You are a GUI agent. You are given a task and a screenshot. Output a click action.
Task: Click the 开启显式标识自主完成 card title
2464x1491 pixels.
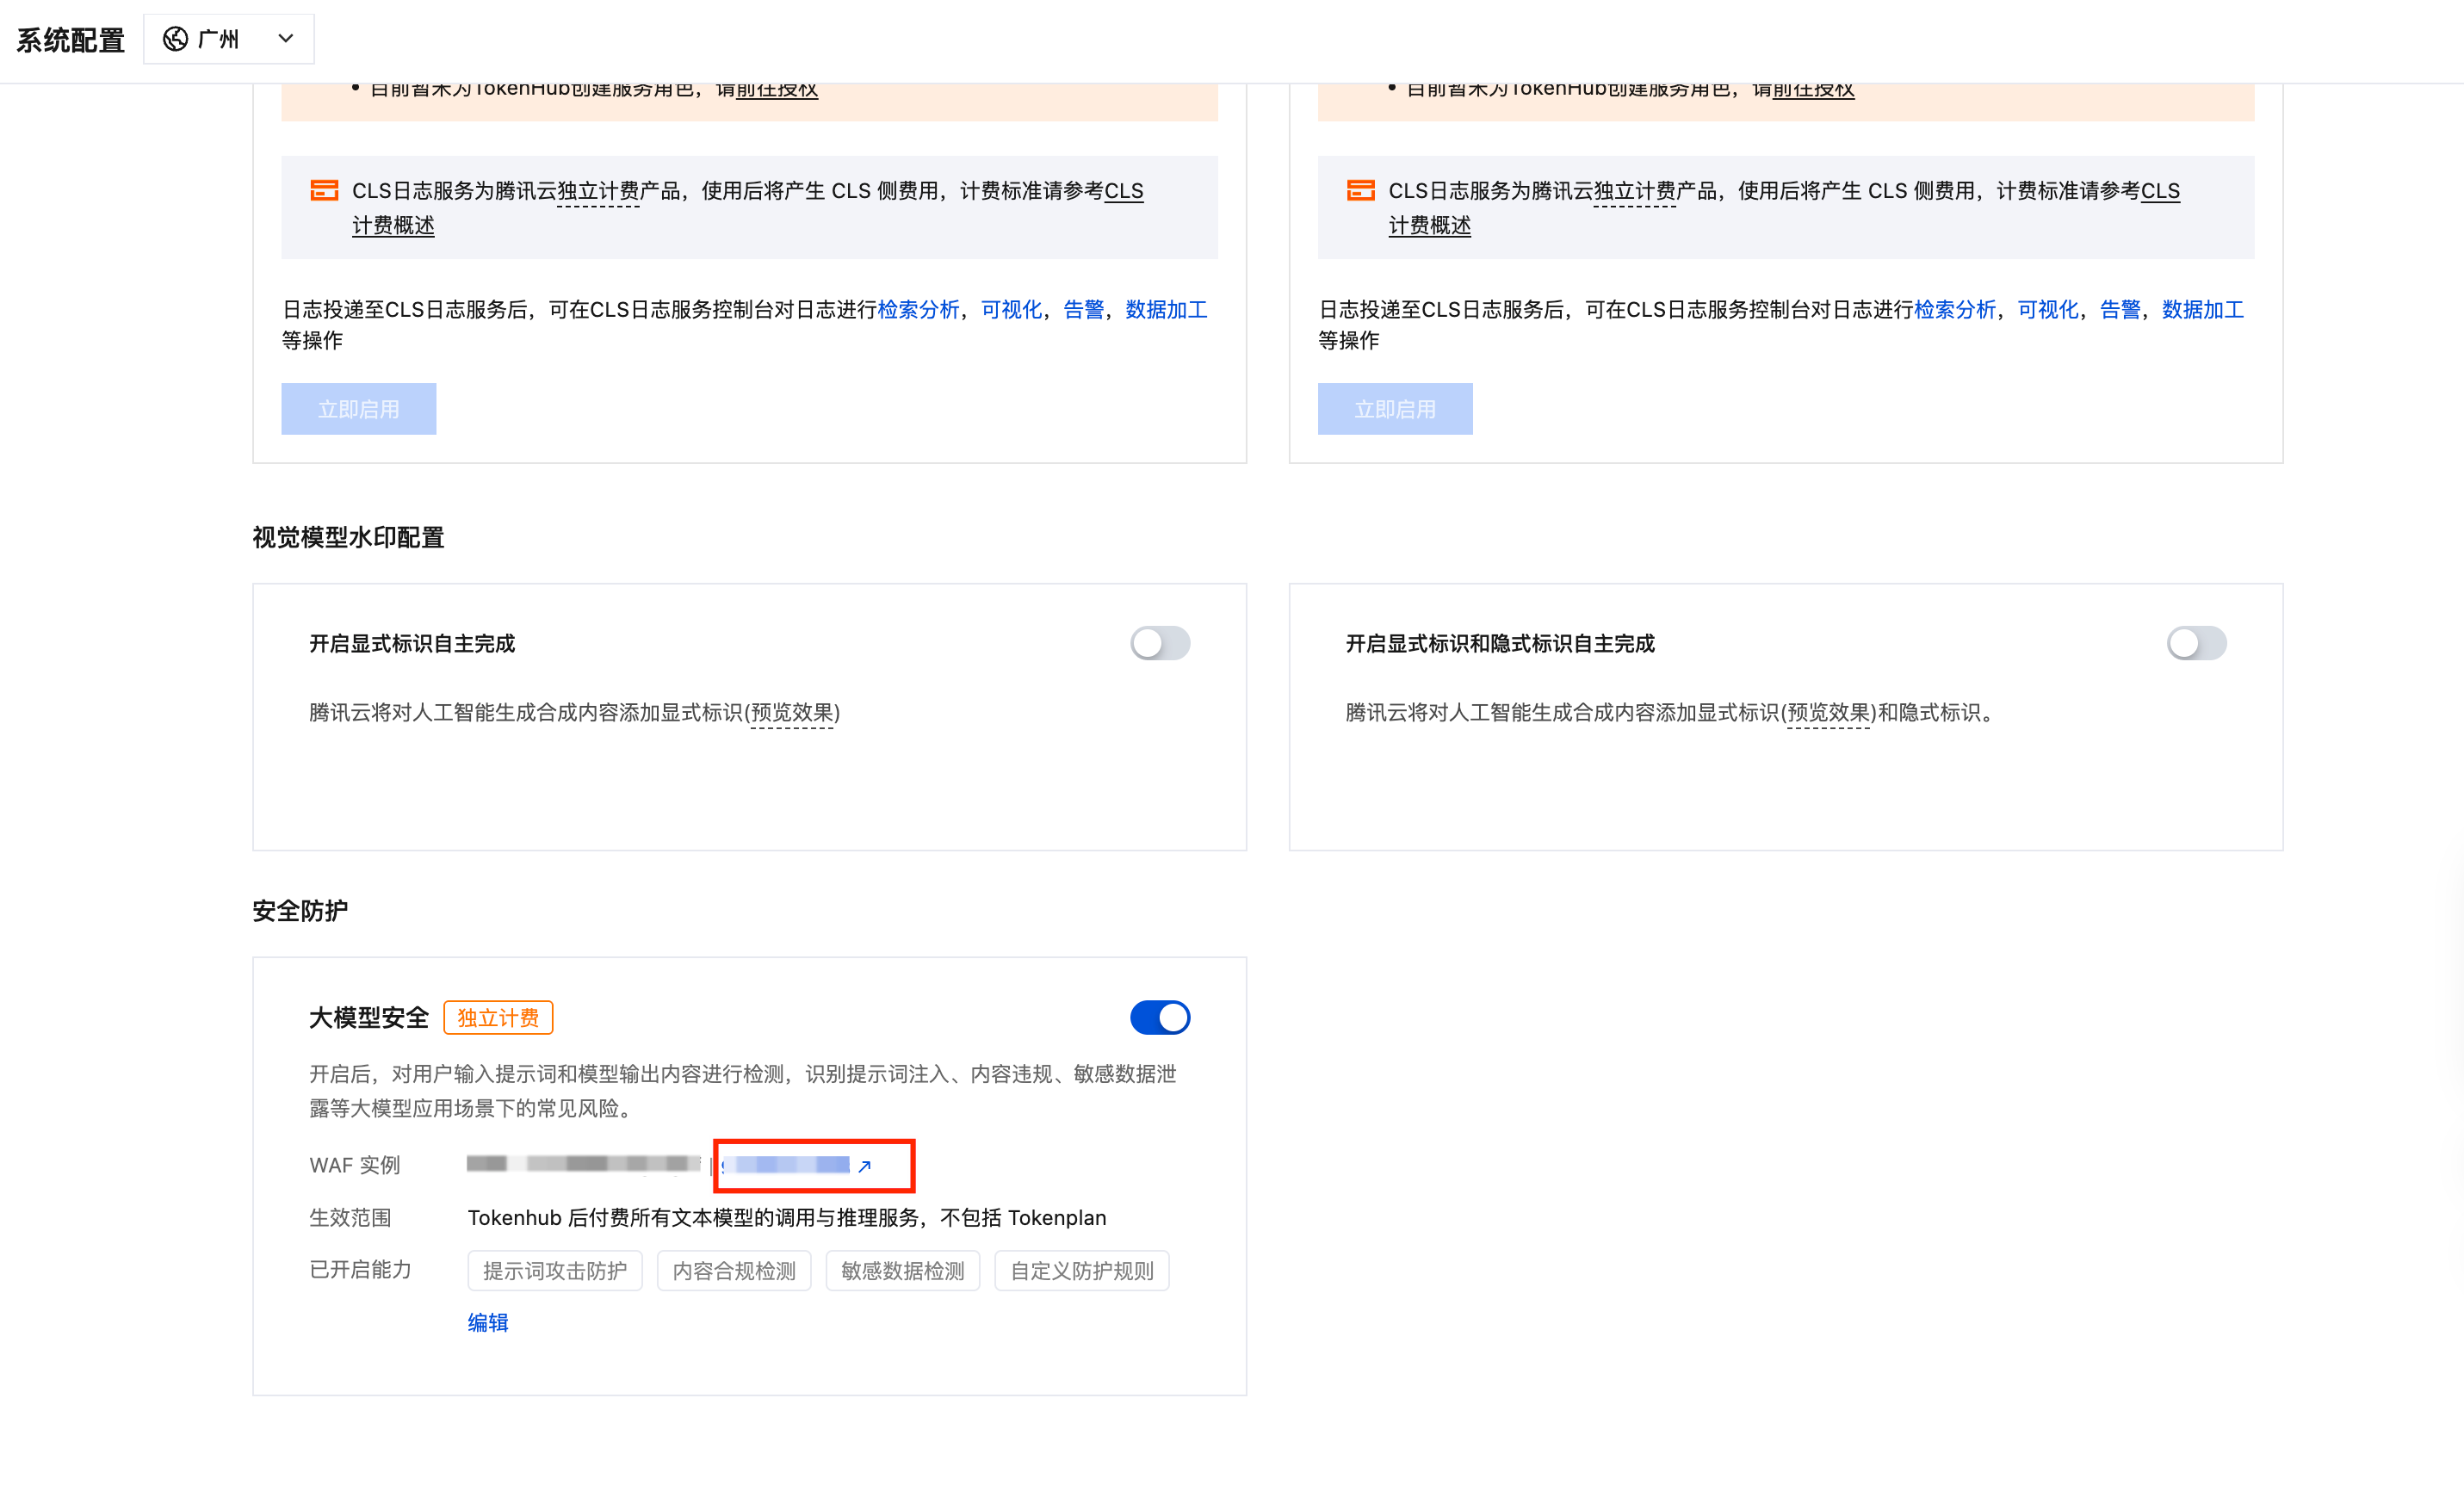412,644
